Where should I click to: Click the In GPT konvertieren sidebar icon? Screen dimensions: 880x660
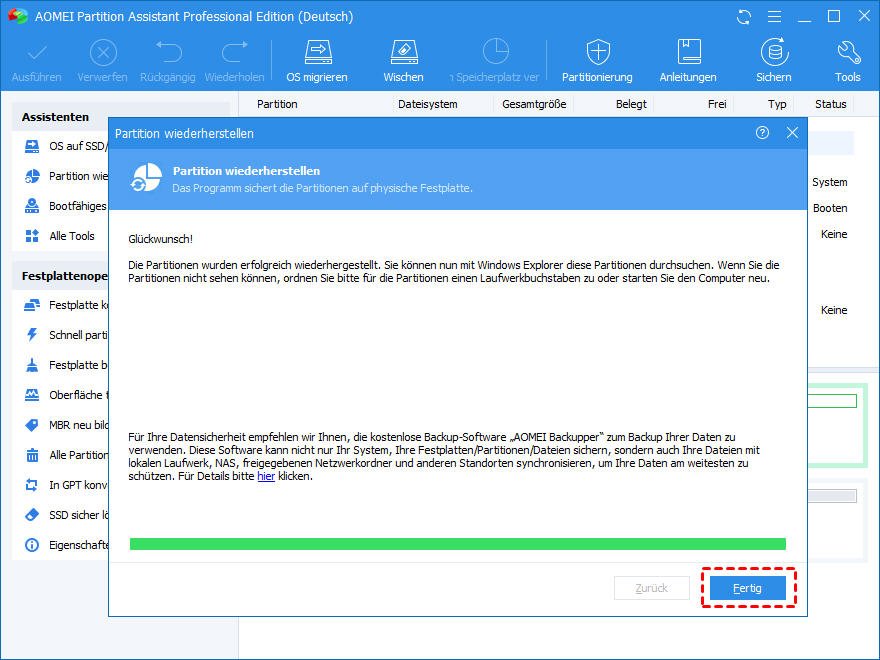pos(32,485)
